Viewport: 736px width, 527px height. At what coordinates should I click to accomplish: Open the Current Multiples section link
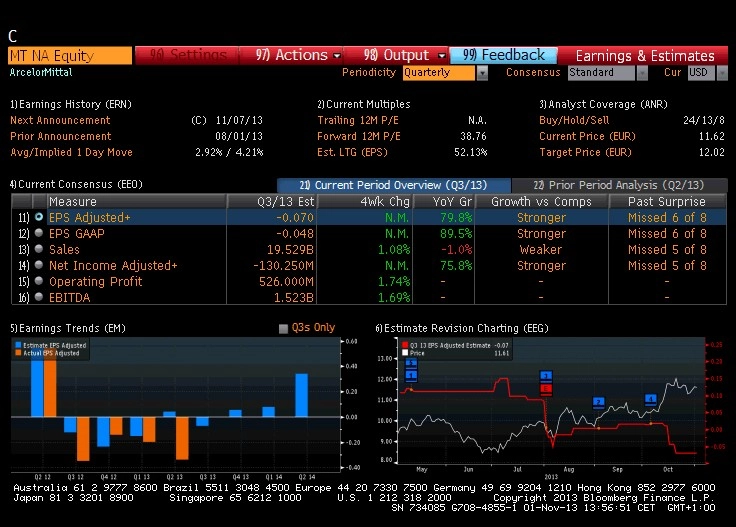point(364,104)
